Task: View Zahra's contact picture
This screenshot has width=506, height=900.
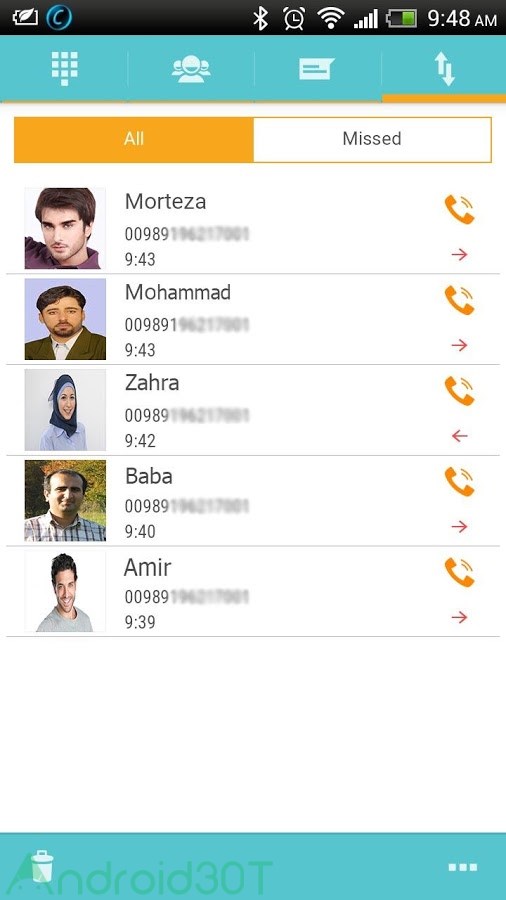Action: [65, 409]
